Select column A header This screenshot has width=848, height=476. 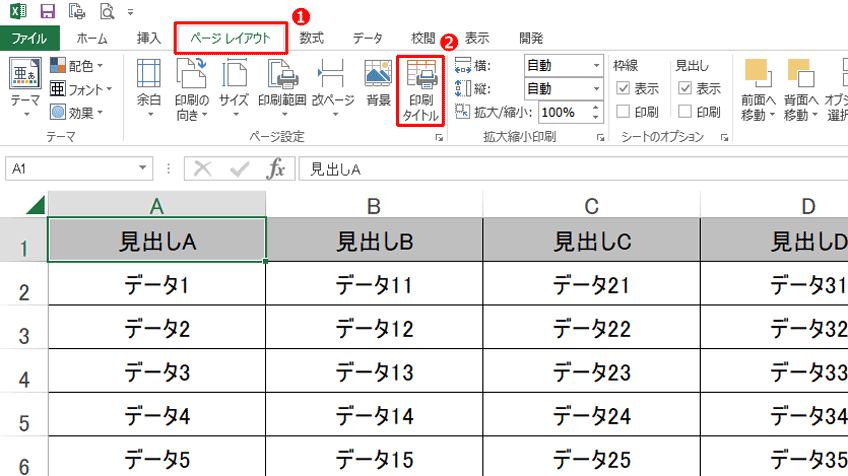coord(157,206)
